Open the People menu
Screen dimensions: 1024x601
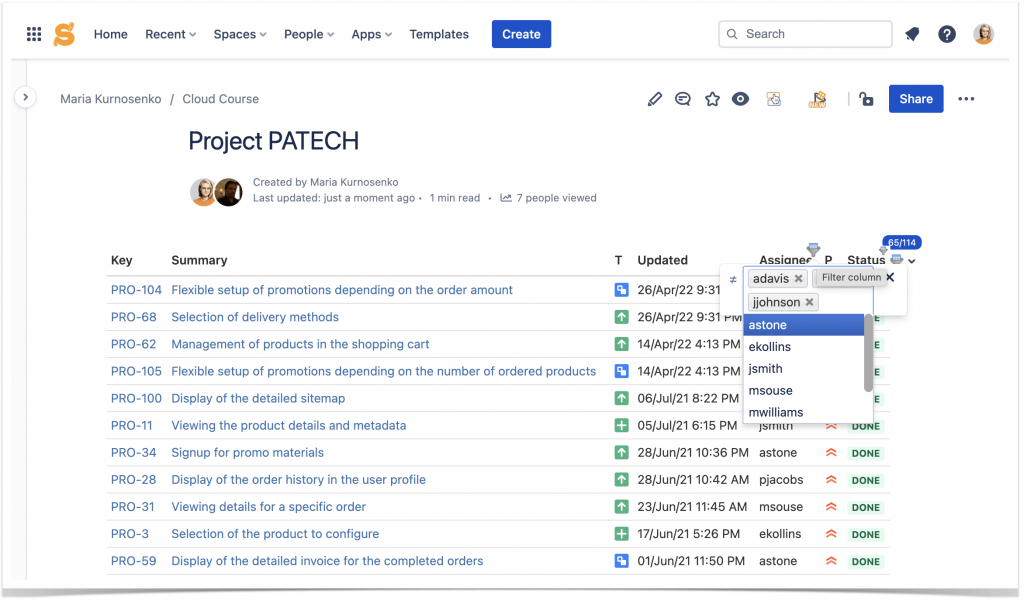[x=308, y=33]
